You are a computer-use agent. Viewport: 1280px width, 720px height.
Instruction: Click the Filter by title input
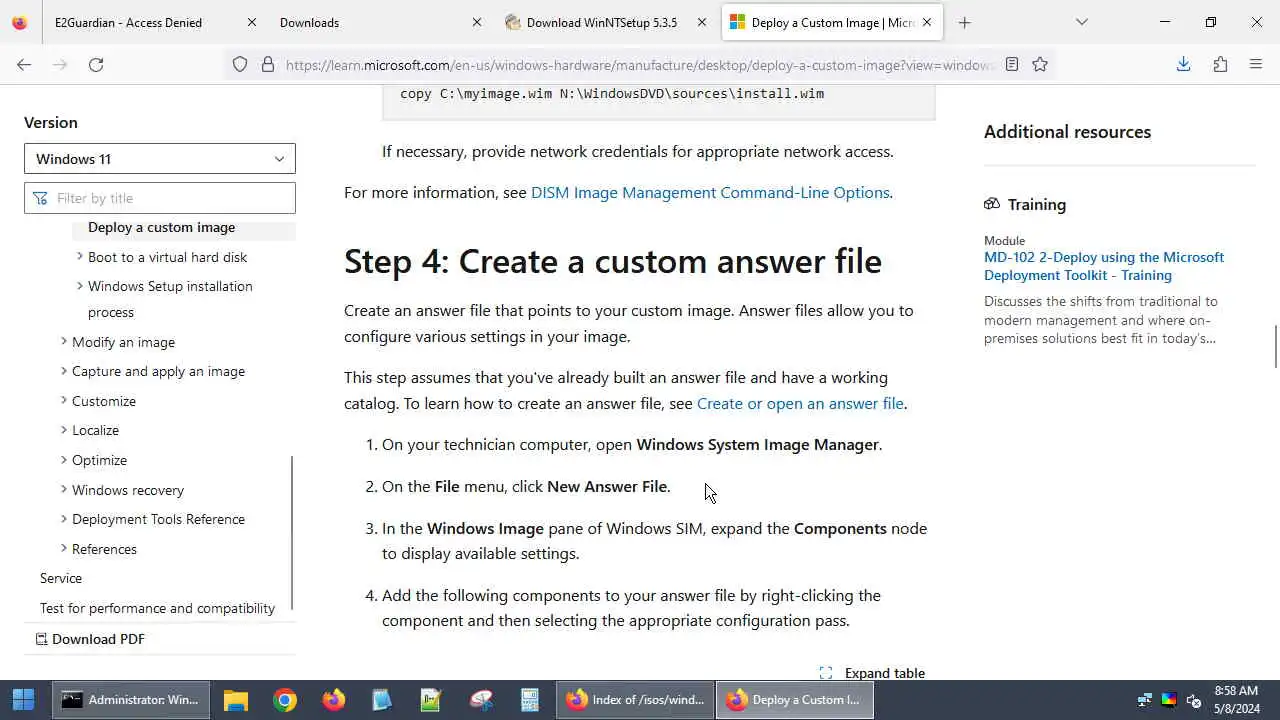(x=160, y=198)
